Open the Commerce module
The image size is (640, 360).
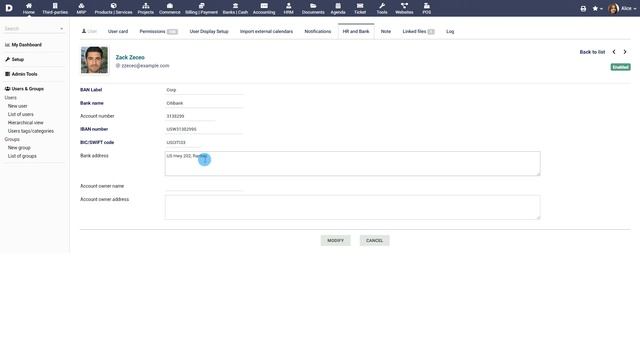coord(170,8)
